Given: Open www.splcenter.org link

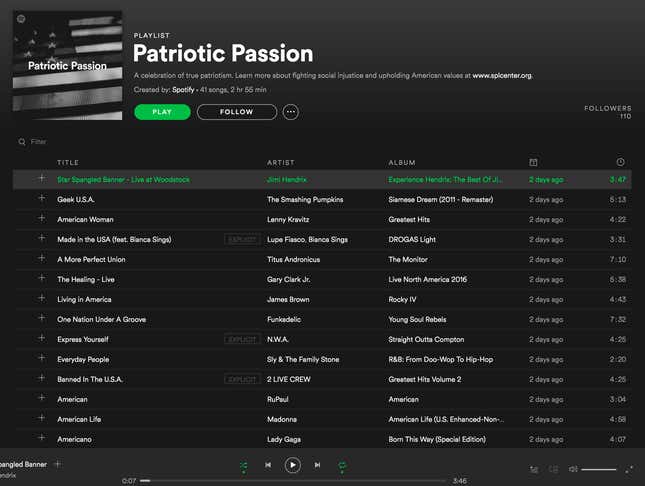Looking at the screenshot, I should pyautogui.click(x=502, y=76).
